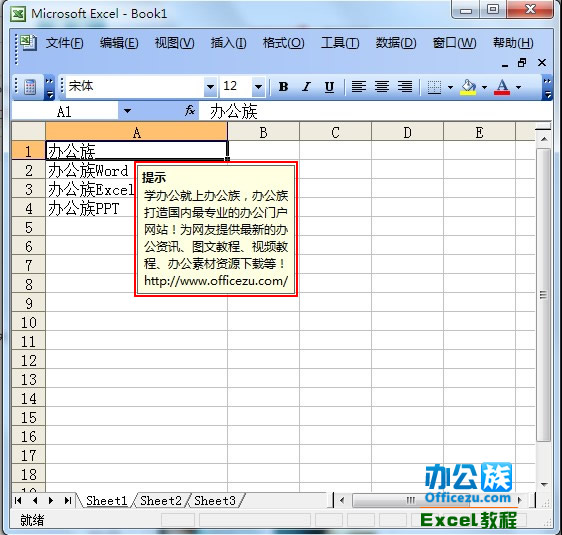The image size is (562, 535).
Task: Apply cell borders button
Action: [x=434, y=87]
